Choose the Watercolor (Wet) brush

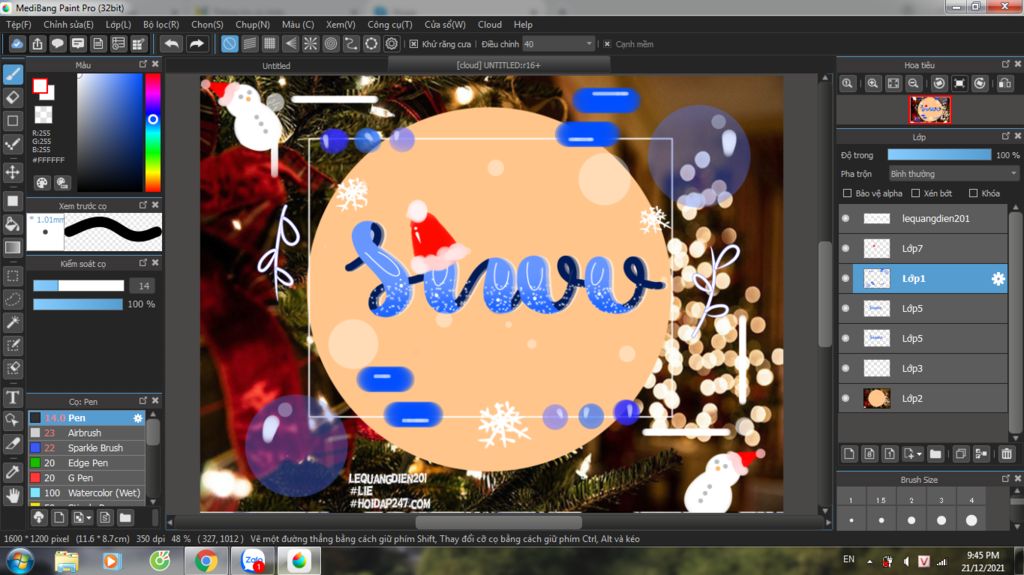coord(103,493)
